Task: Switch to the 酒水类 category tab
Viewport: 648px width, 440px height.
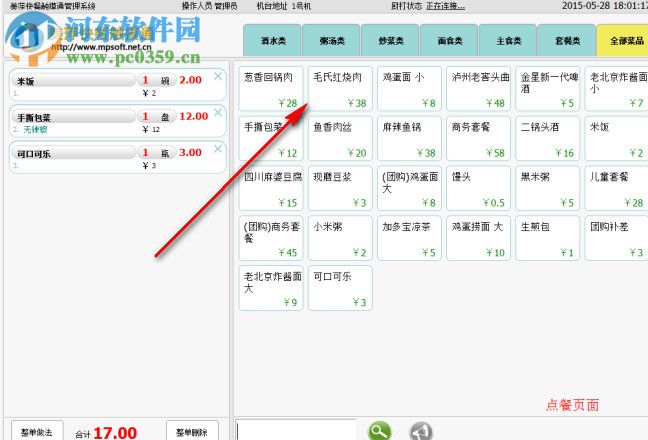Action: [x=272, y=40]
